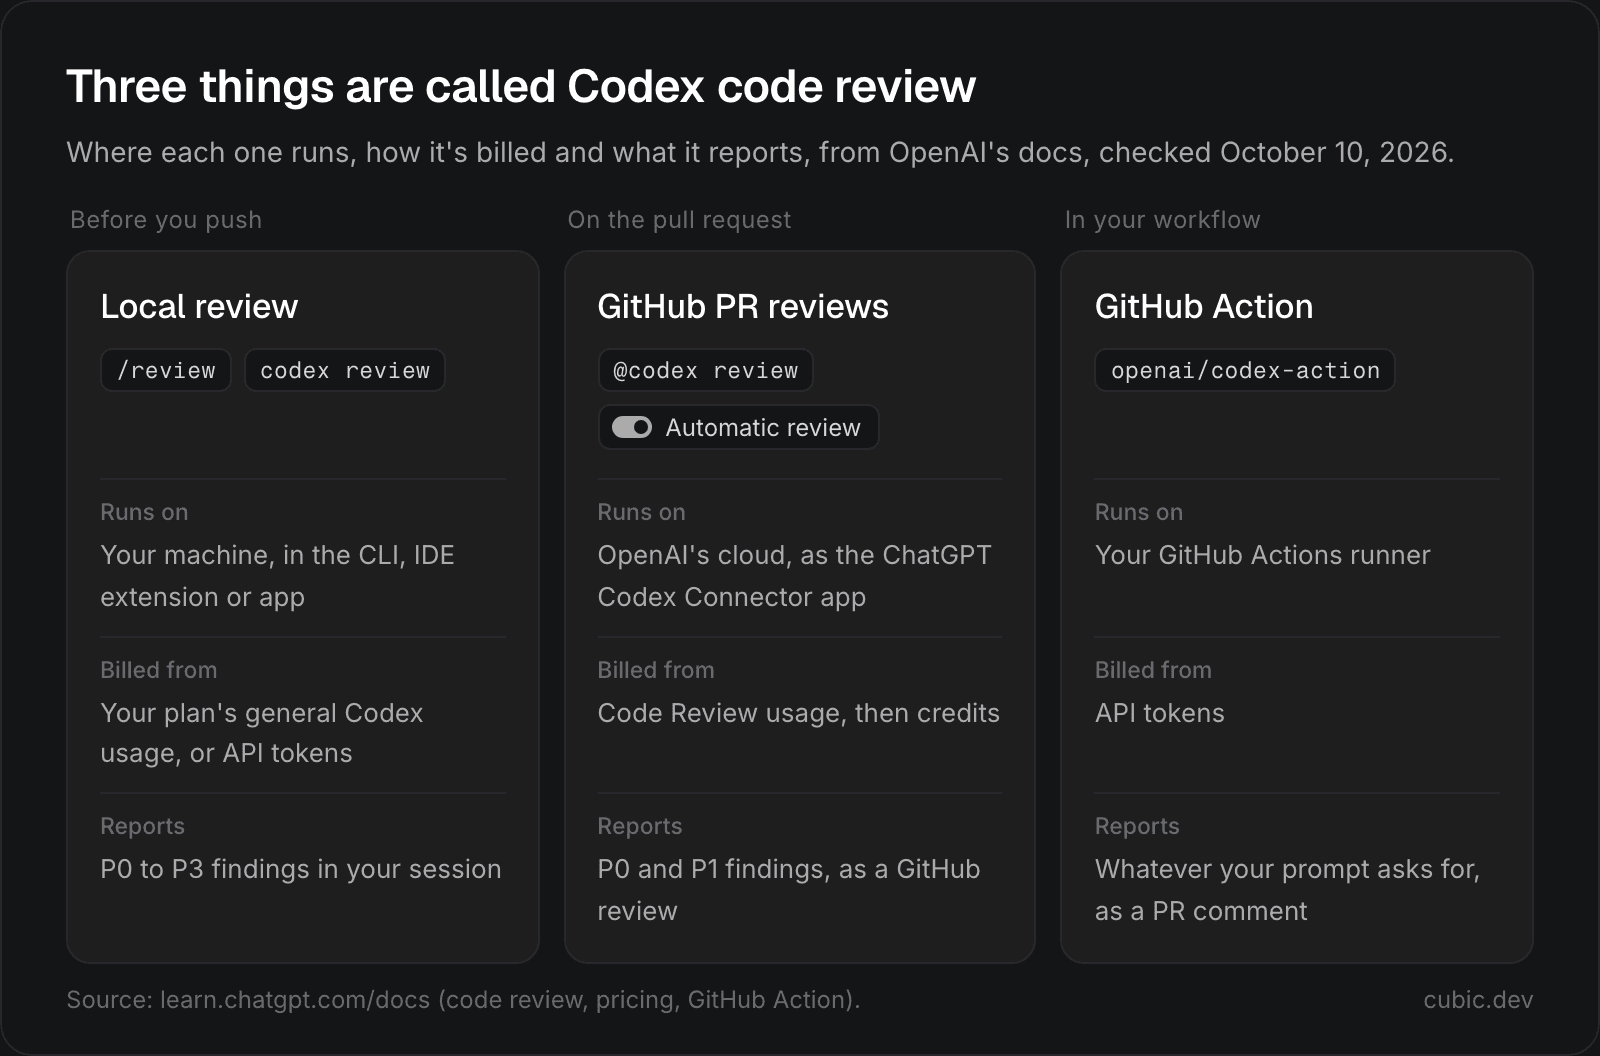Click the Before you push label
The image size is (1600, 1056).
(x=166, y=220)
